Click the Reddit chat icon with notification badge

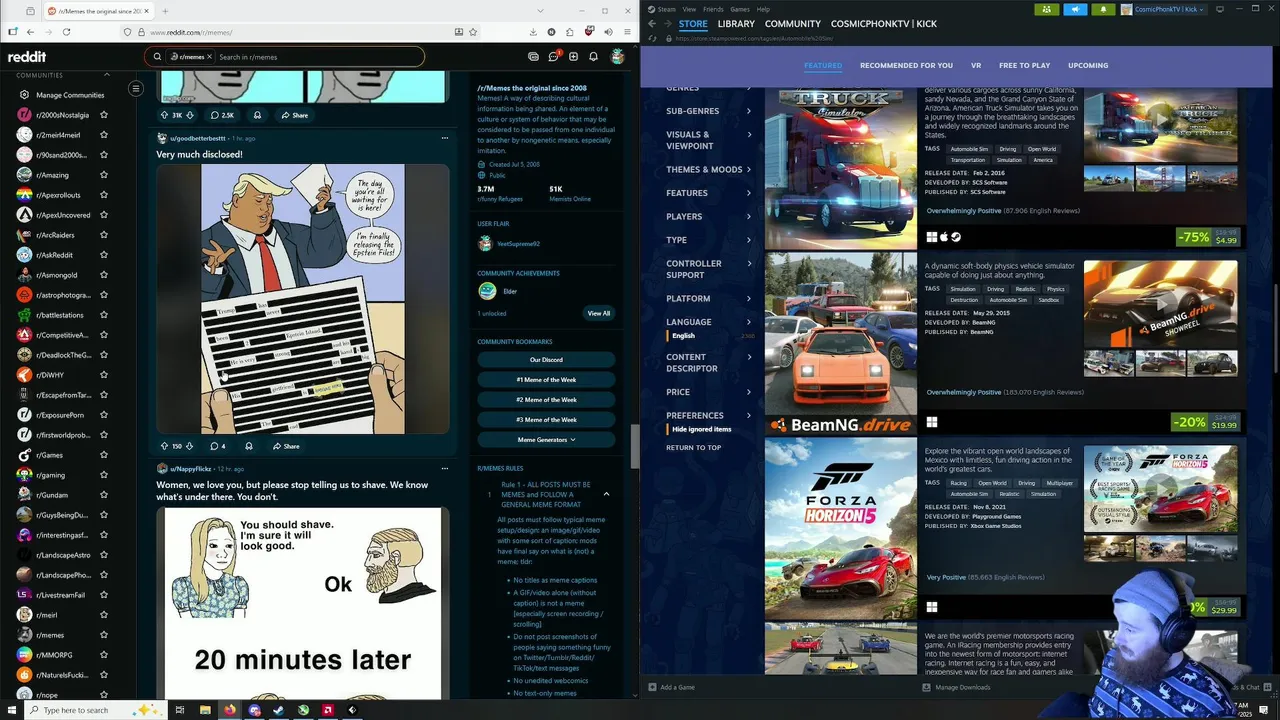pyautogui.click(x=553, y=57)
